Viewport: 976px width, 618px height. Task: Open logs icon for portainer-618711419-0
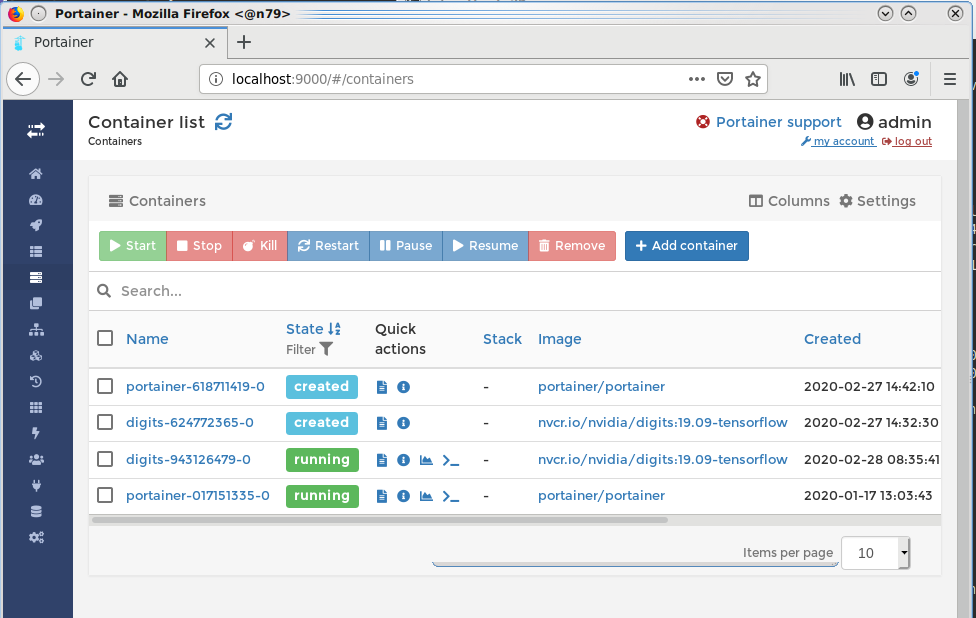(x=382, y=387)
